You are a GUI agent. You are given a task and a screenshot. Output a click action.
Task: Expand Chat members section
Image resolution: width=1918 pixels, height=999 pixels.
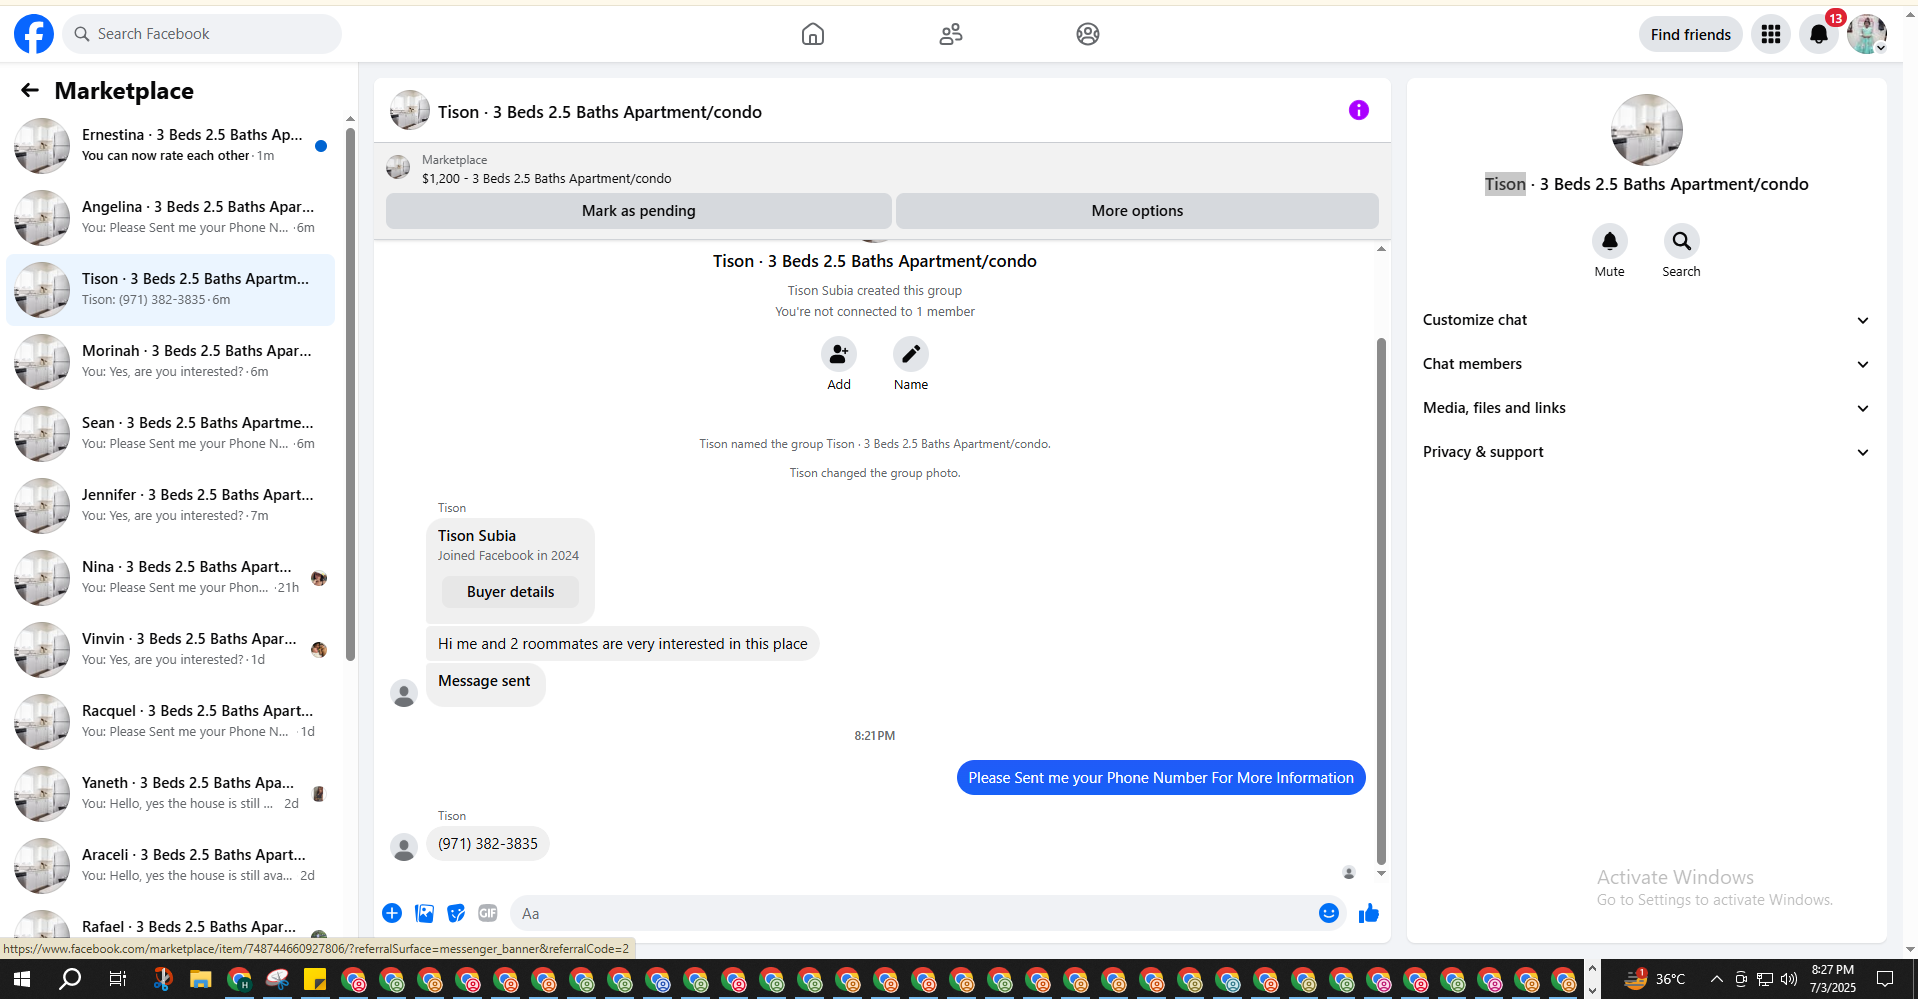[x=1646, y=364]
